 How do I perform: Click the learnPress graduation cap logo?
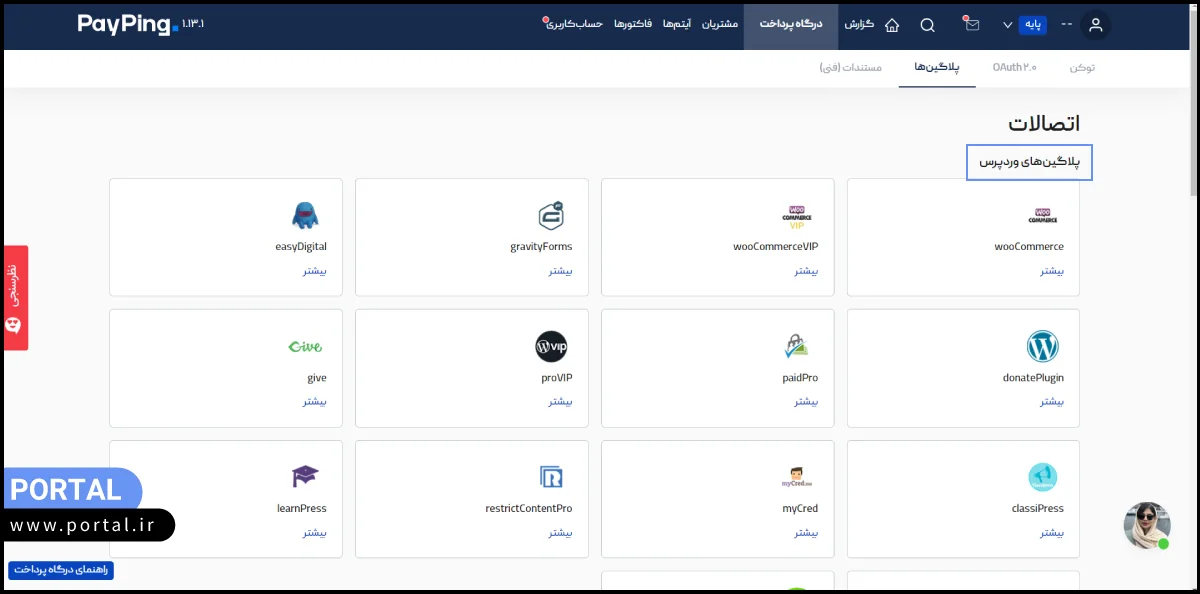pos(305,476)
